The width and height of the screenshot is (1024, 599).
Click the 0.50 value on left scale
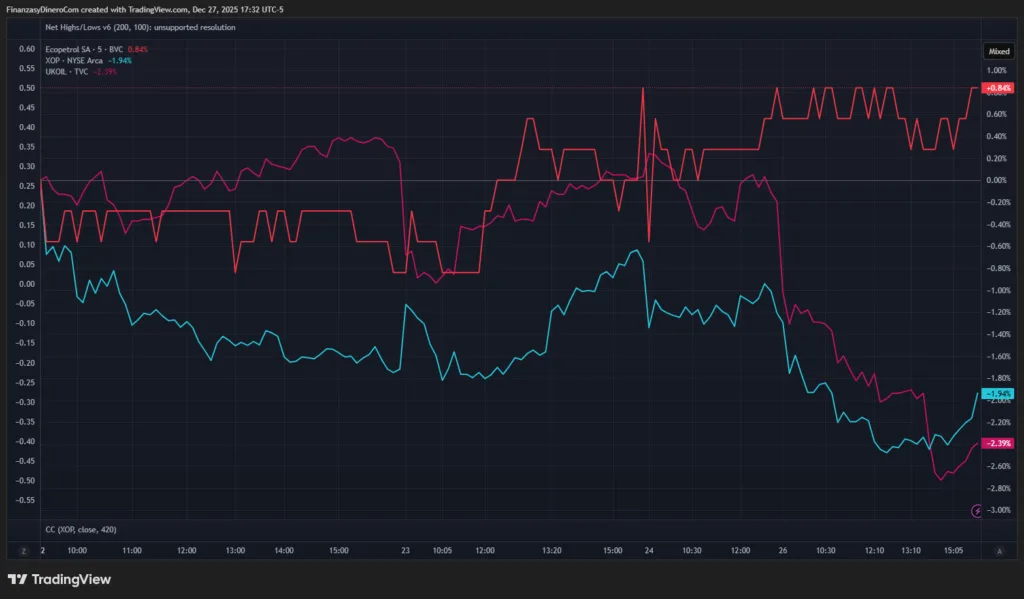27,88
